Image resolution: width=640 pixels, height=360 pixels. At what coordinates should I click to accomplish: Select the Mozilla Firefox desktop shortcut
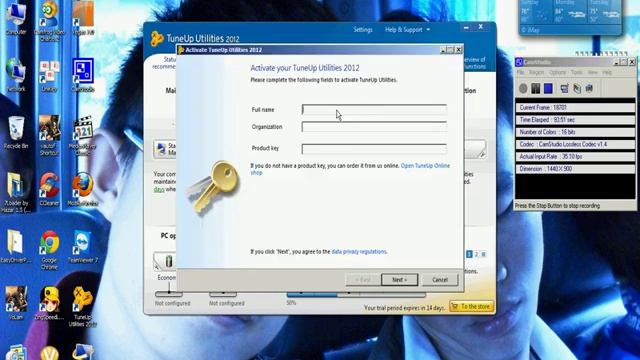click(x=83, y=189)
